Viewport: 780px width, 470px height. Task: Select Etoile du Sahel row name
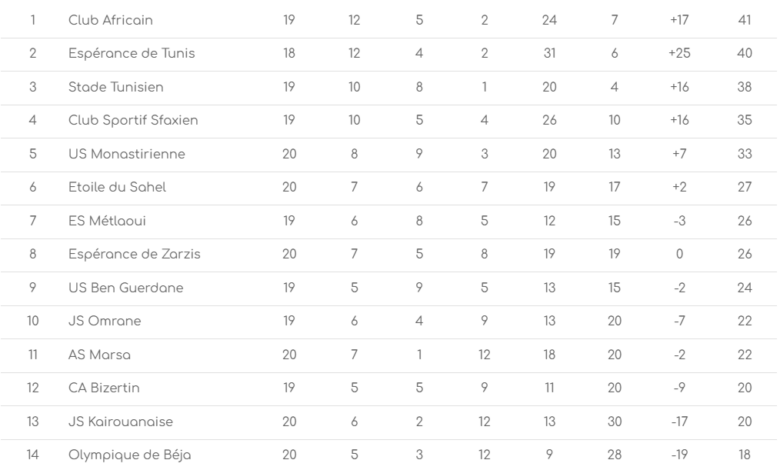click(x=117, y=187)
